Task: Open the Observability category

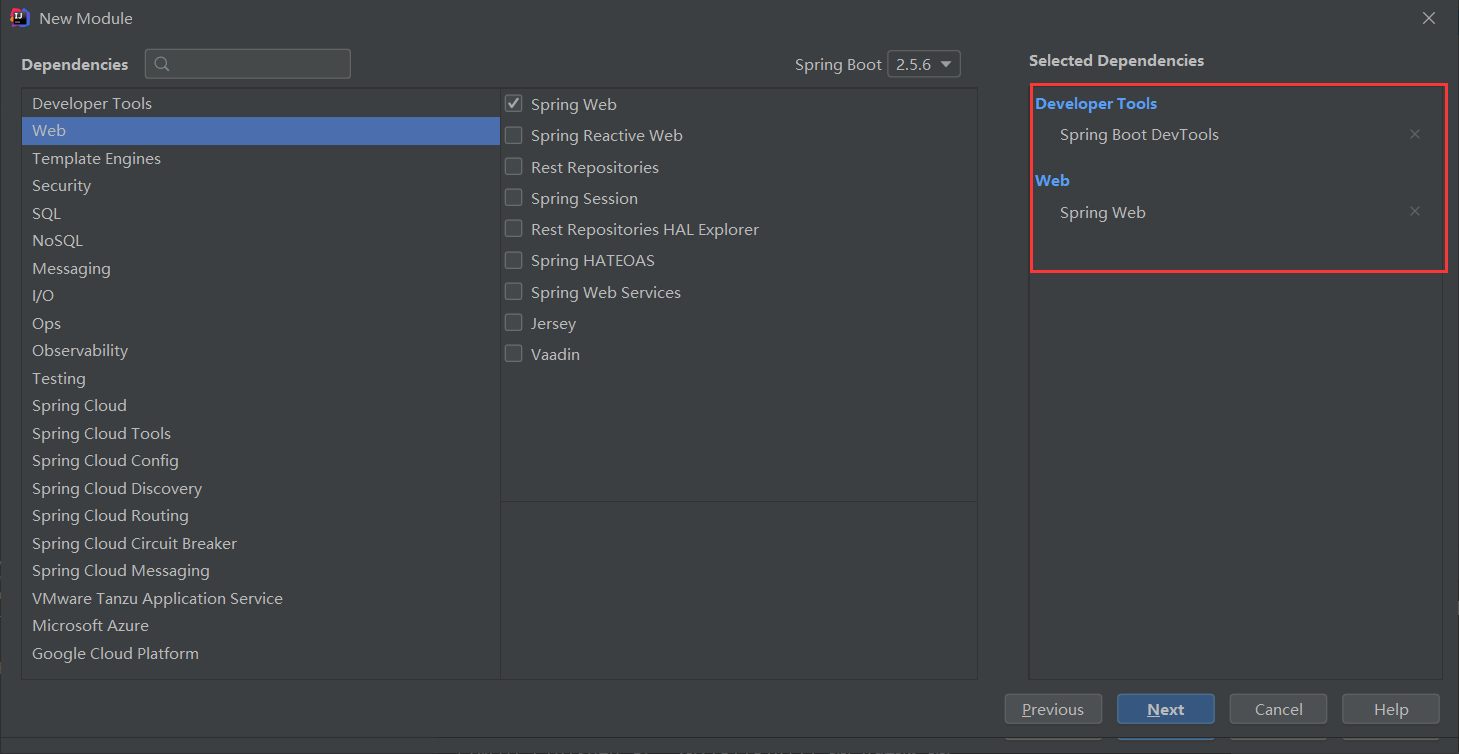Action: pyautogui.click(x=261, y=351)
